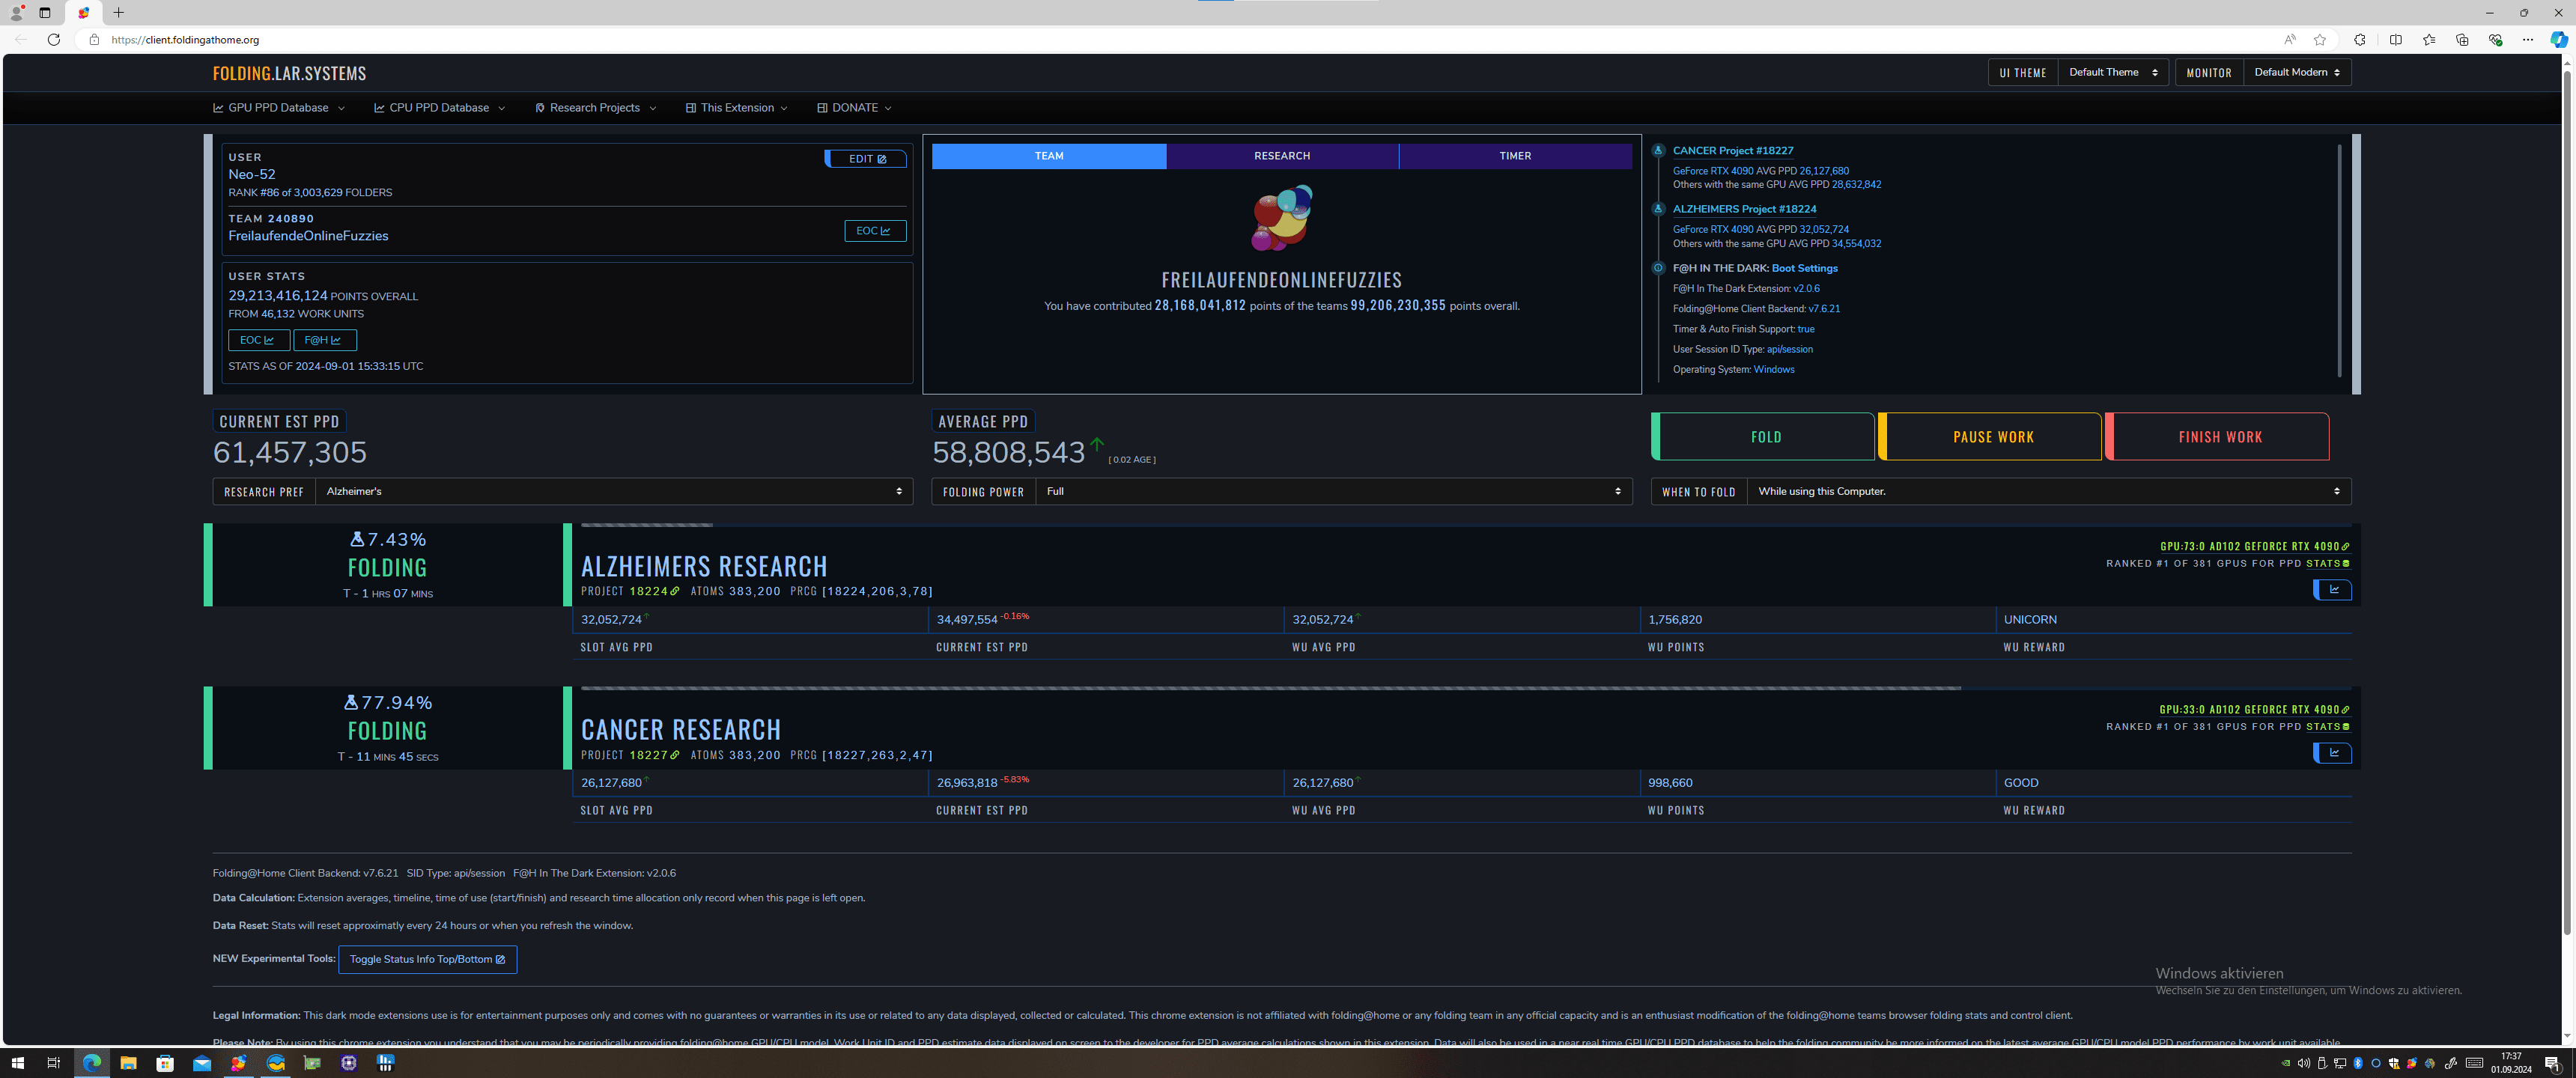Toggle Status Info Top/Bottom
The height and width of the screenshot is (1078, 2576).
click(427, 960)
